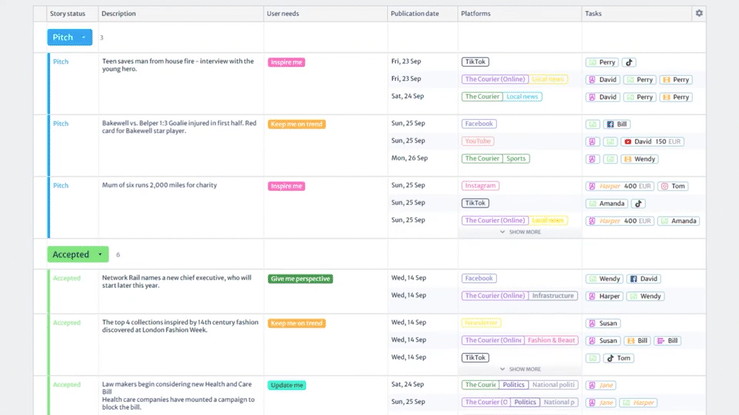Click Accepted status of Network Rail story
The height and width of the screenshot is (415, 739).
(x=66, y=278)
